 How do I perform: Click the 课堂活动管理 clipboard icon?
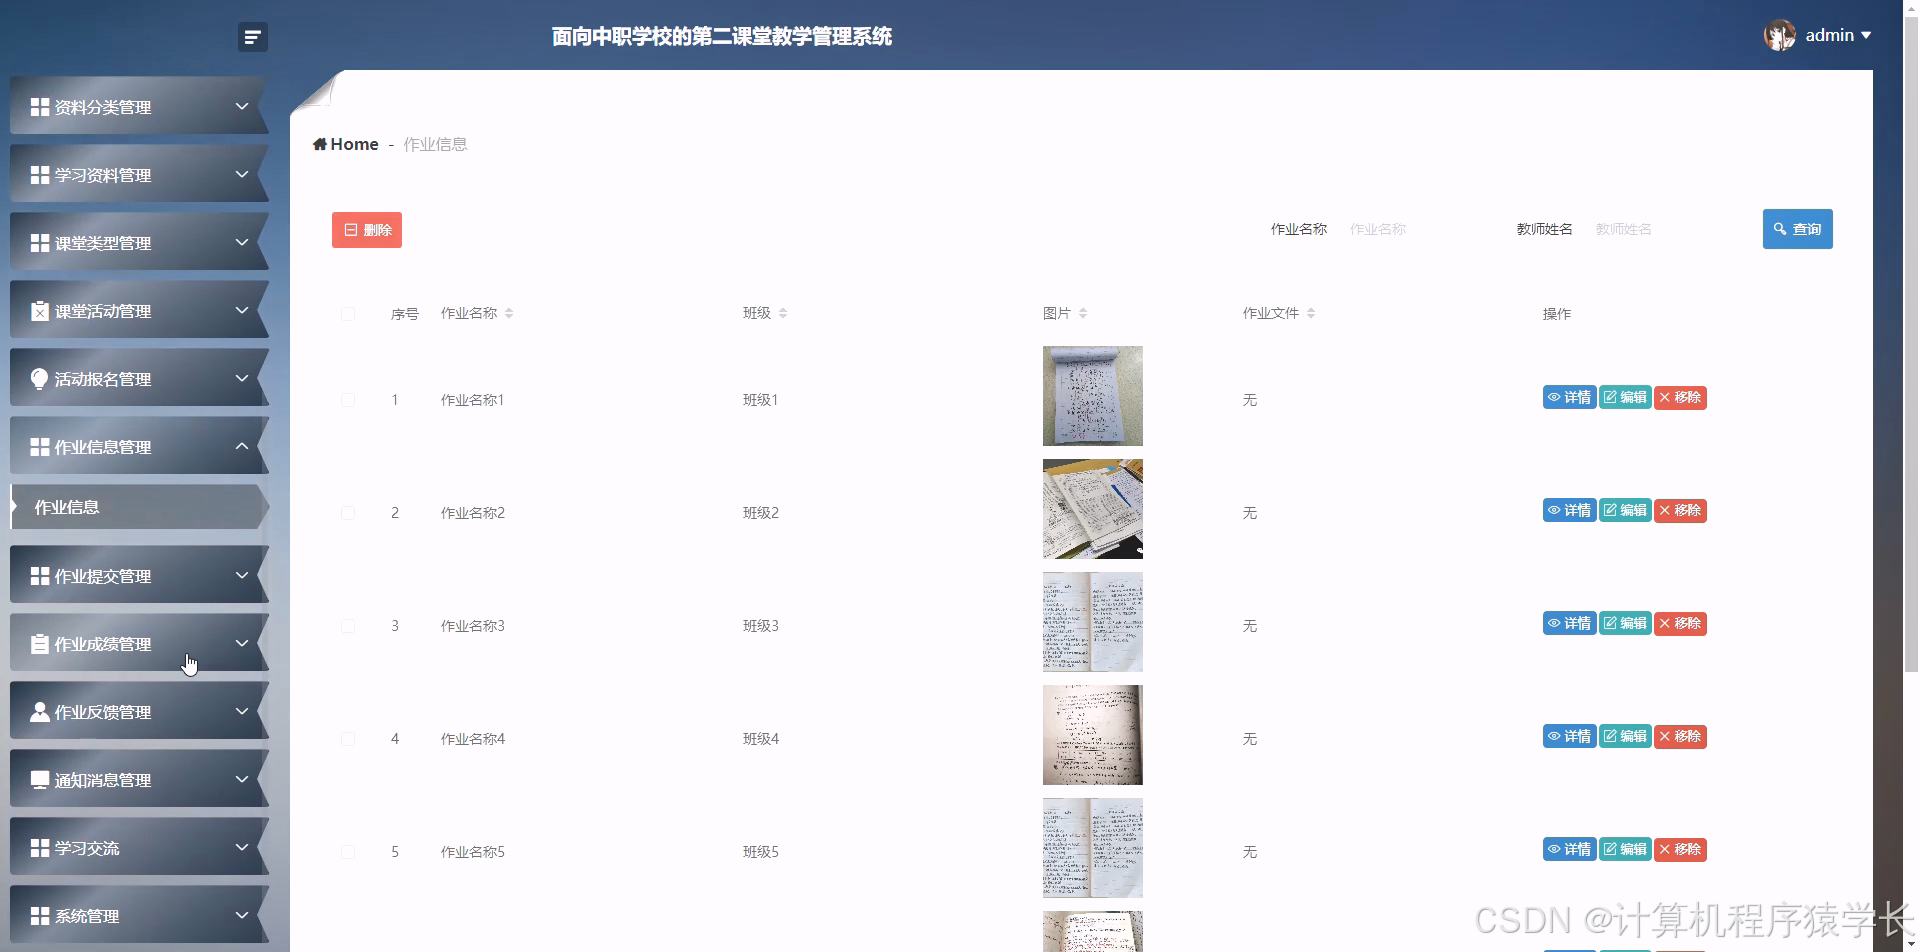coord(40,311)
